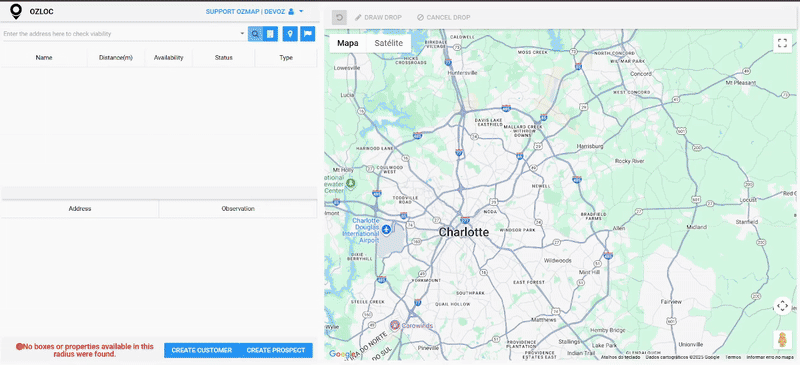Click the green park marker near Mt Holly

click(350, 183)
